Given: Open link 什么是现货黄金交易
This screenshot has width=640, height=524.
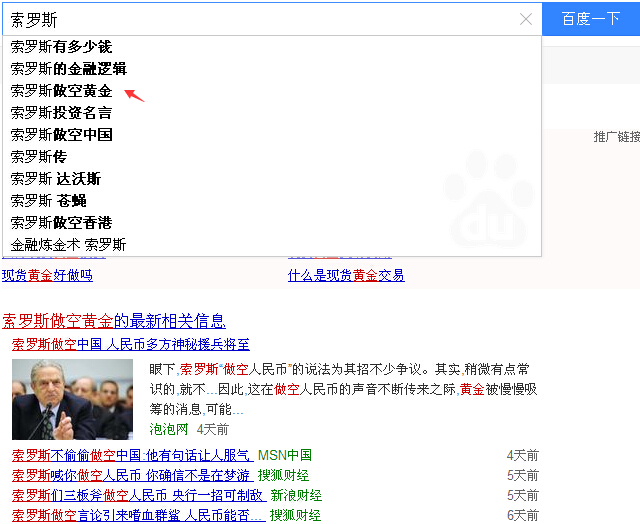Looking at the screenshot, I should coord(346,275).
